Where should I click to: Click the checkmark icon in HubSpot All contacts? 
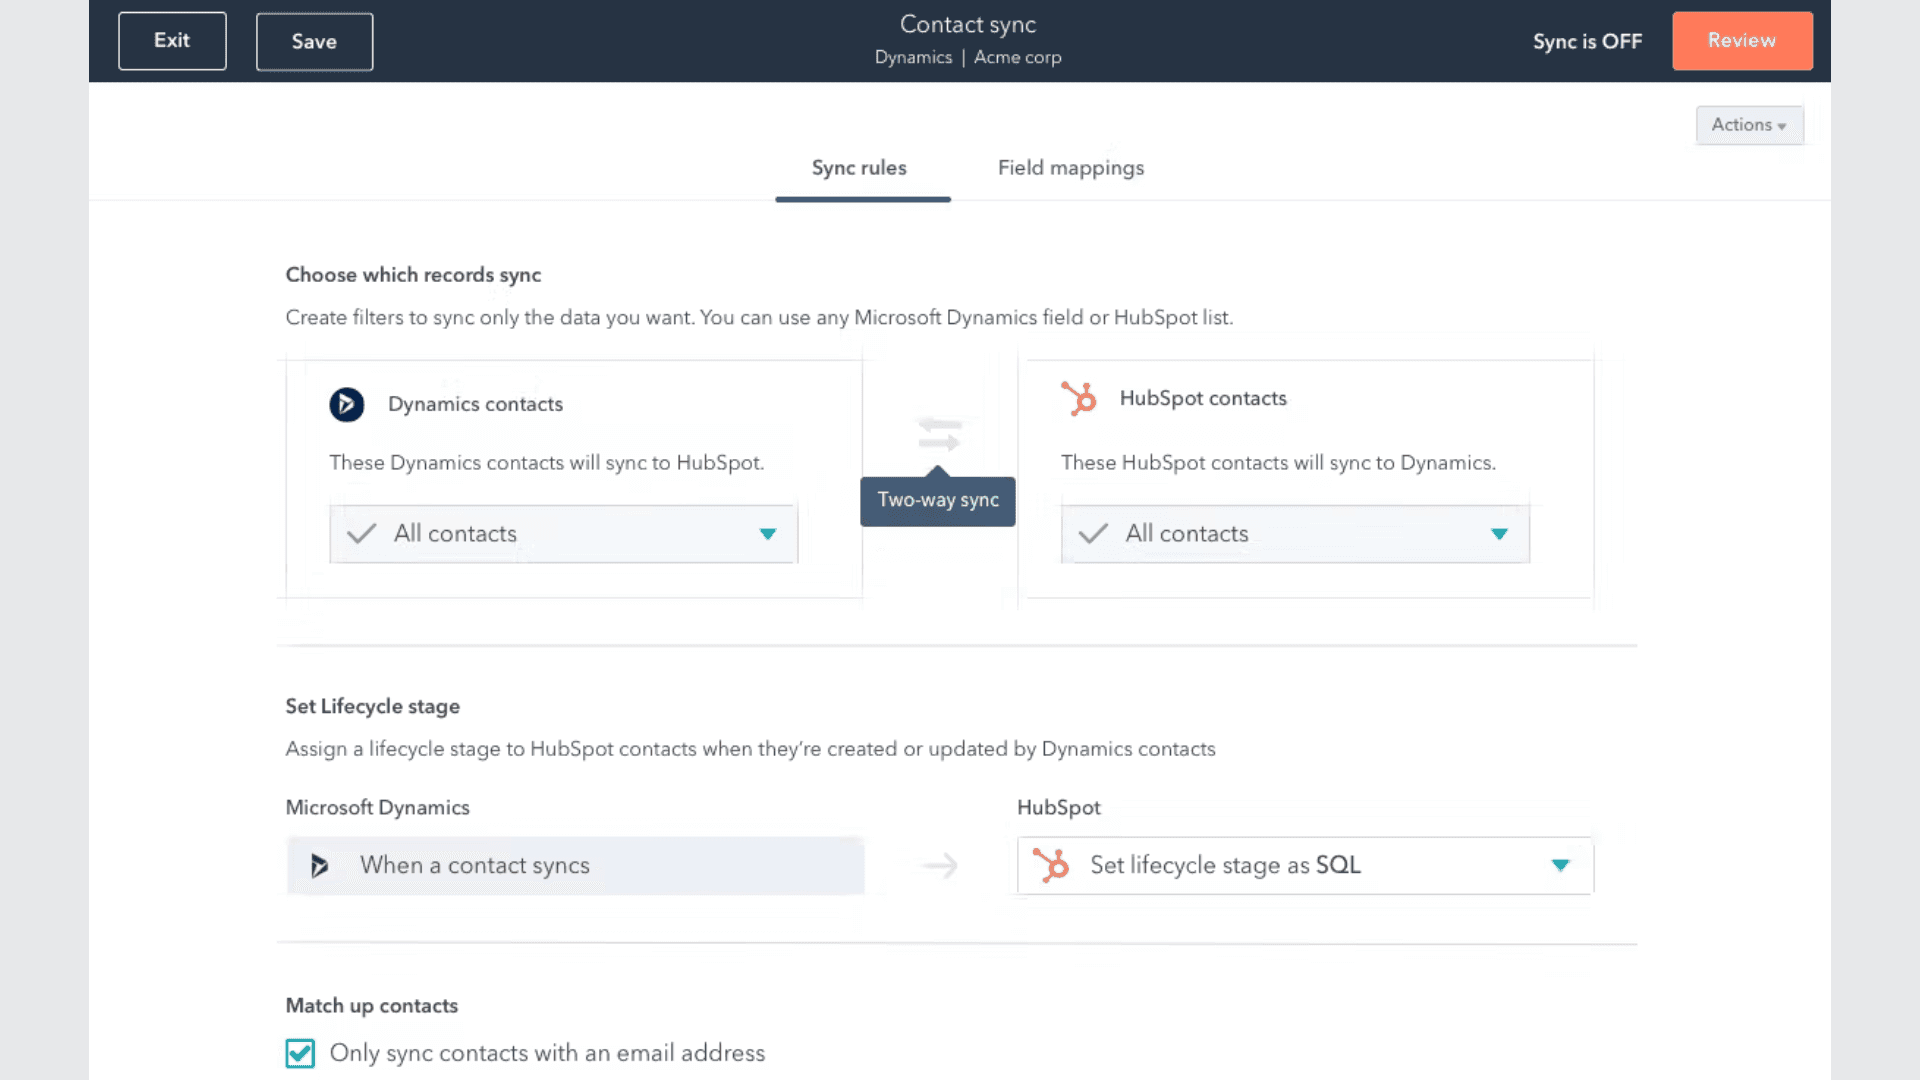click(x=1093, y=533)
